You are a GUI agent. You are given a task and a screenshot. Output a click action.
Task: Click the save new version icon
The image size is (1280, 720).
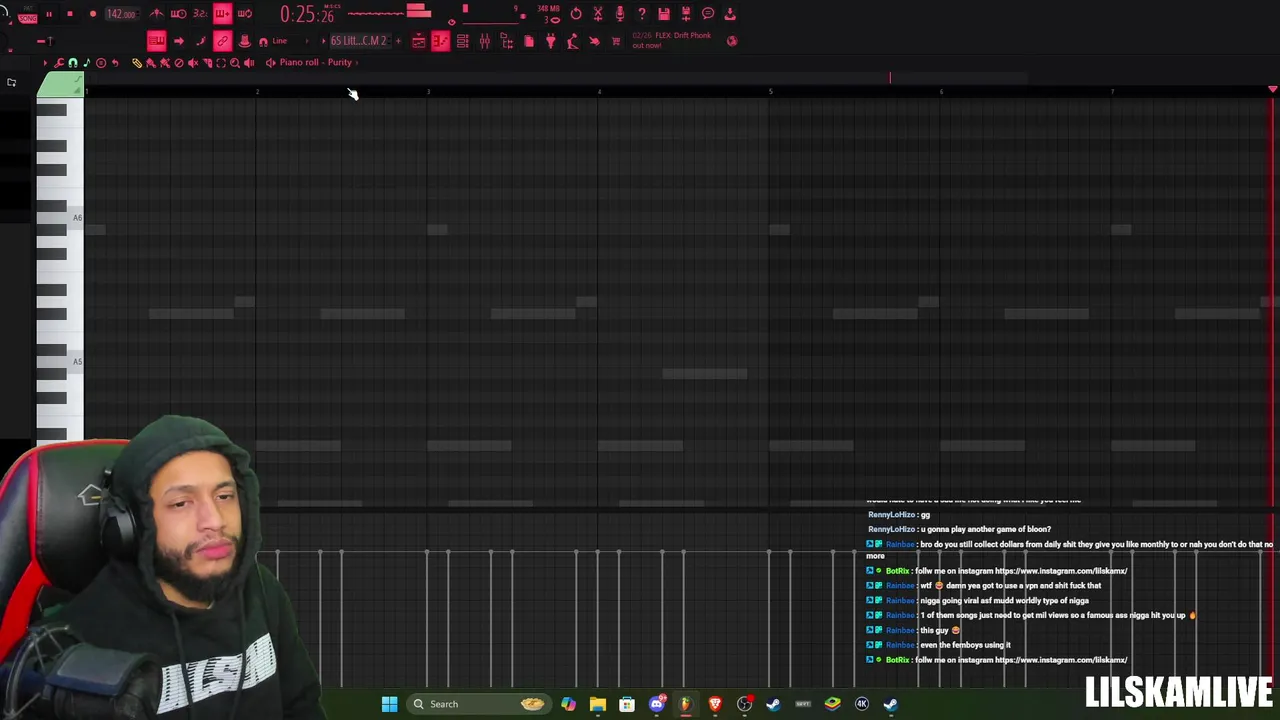pos(686,13)
